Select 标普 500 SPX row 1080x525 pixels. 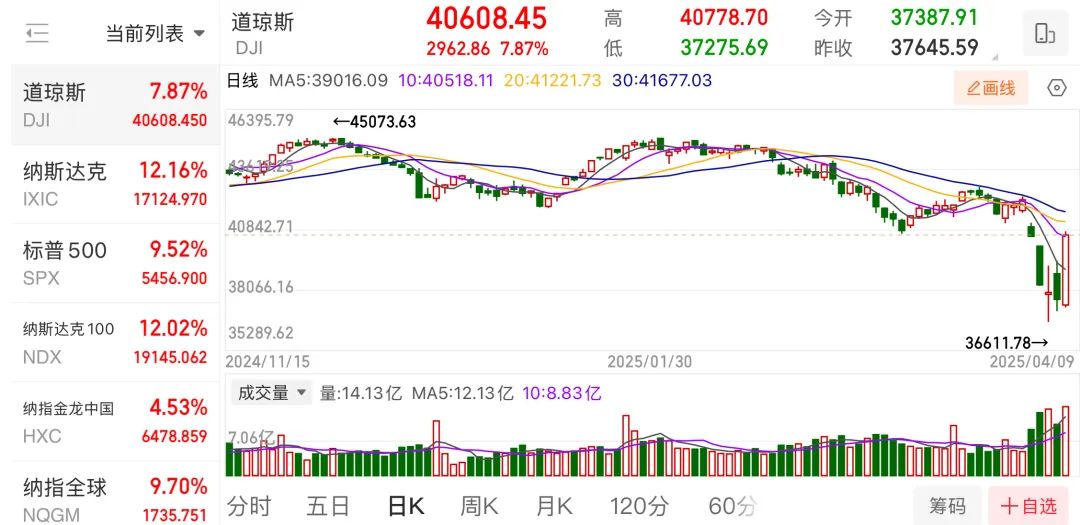115,263
